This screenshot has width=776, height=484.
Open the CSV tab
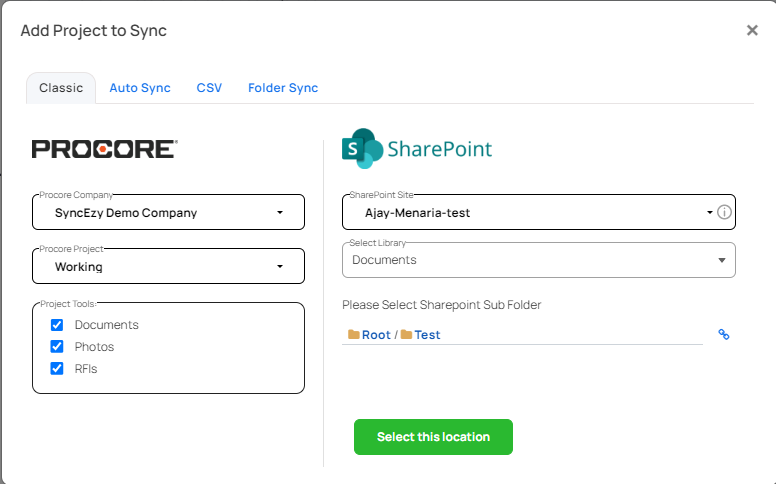pos(209,88)
